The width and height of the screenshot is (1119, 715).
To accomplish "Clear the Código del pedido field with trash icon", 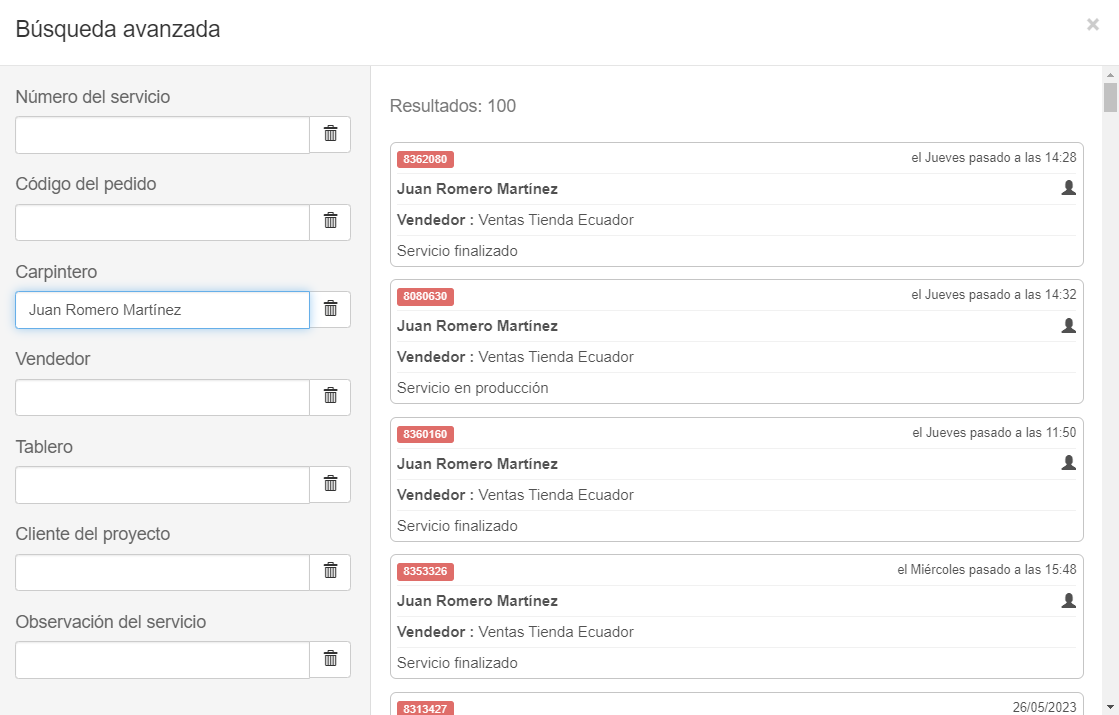I will 330,221.
